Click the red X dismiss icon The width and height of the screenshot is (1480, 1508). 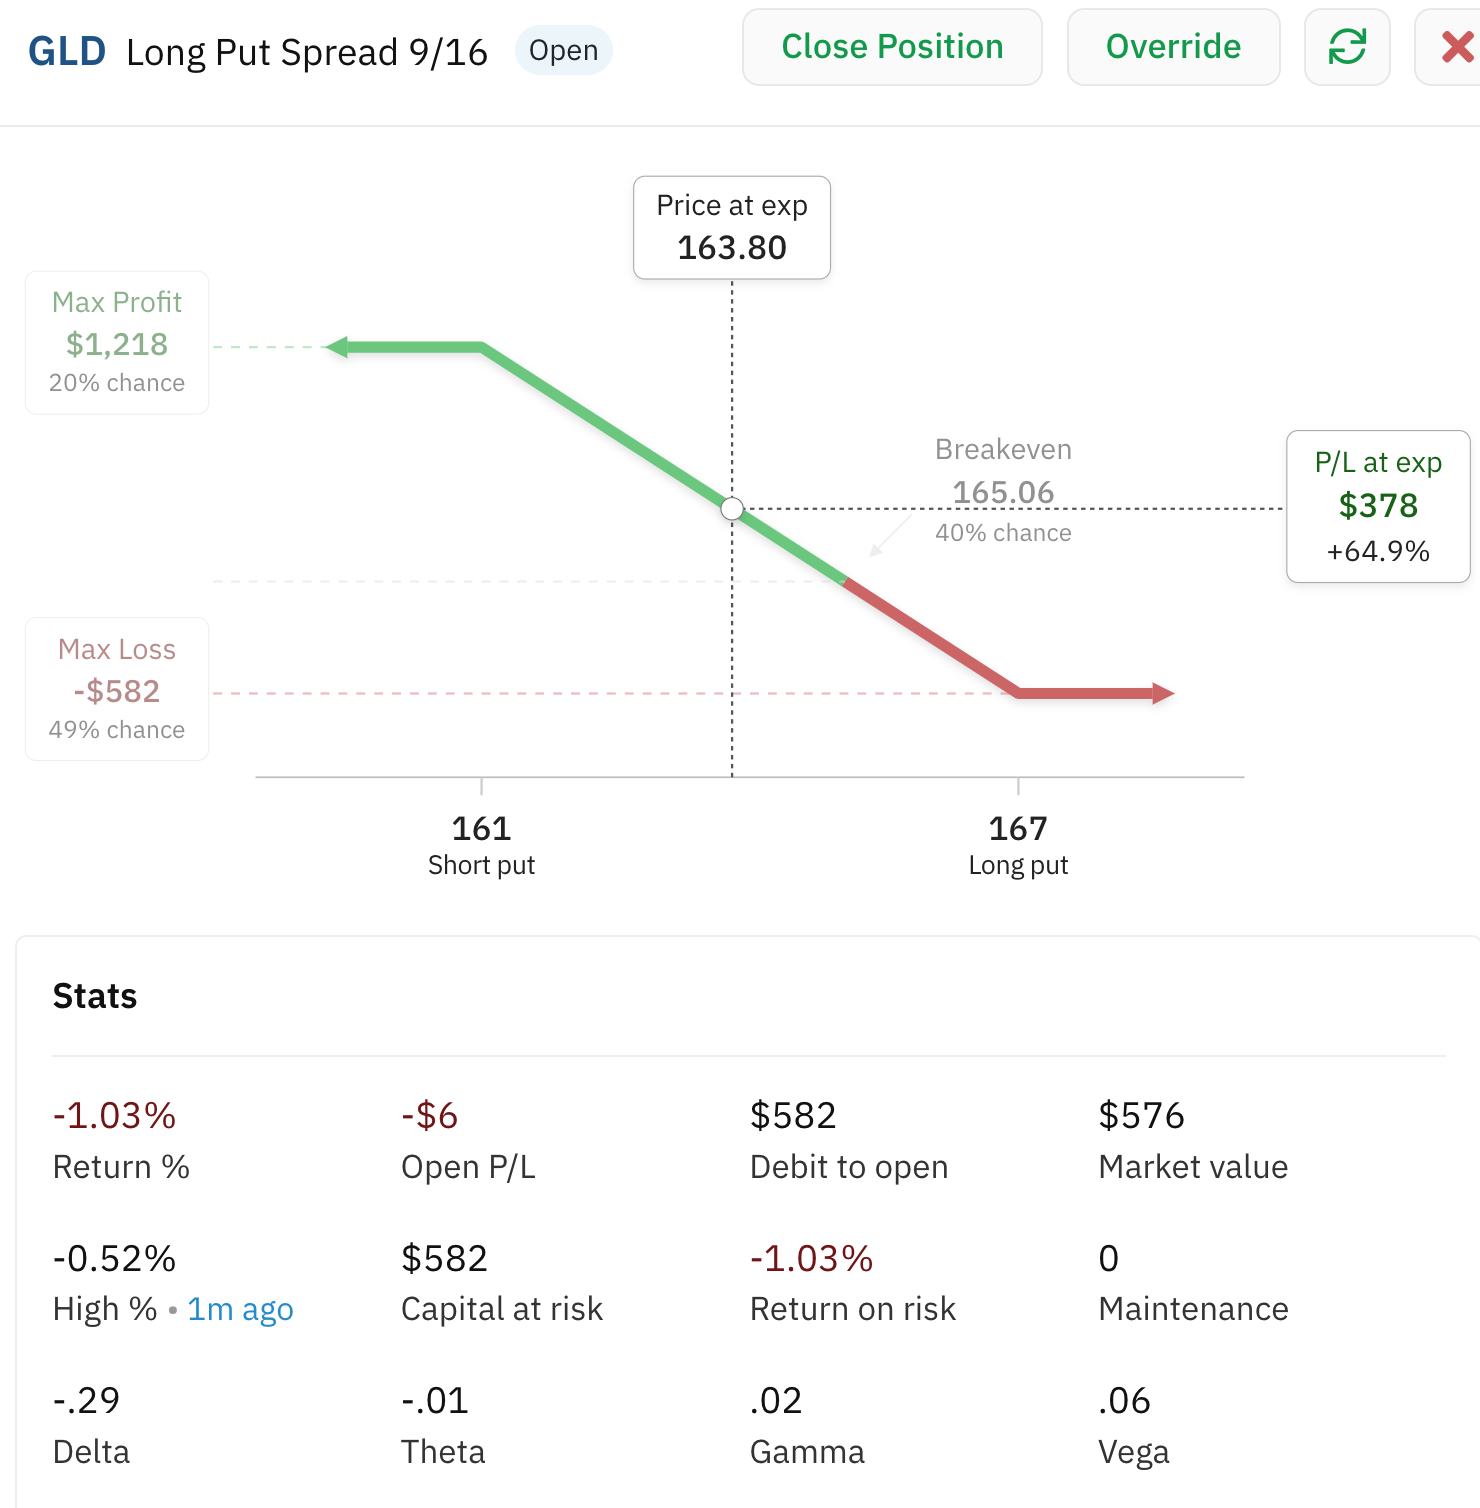1459,46
